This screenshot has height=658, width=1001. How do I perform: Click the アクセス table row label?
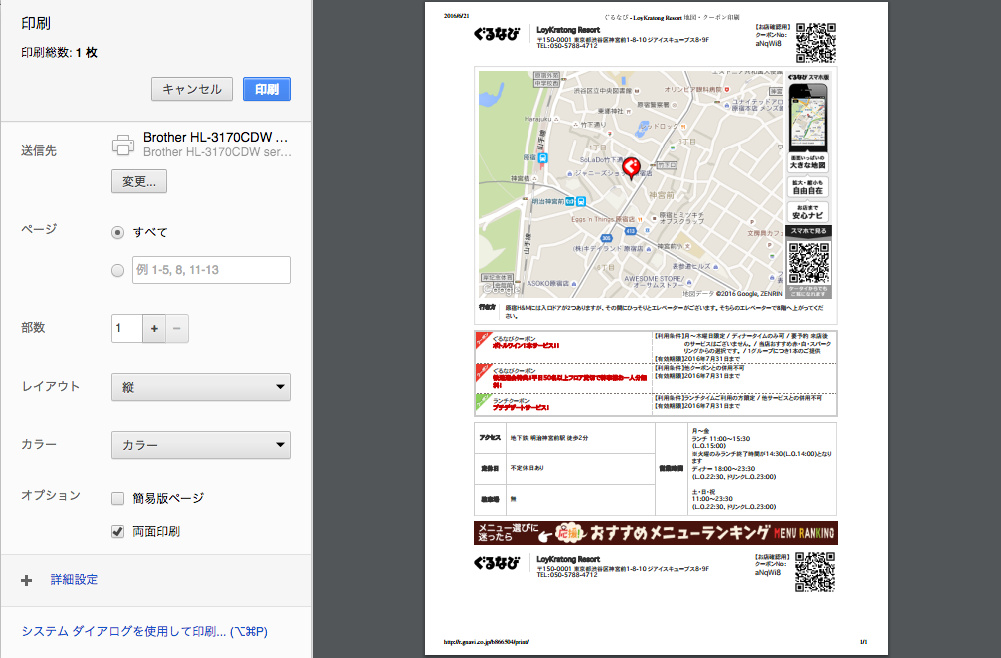[490, 438]
